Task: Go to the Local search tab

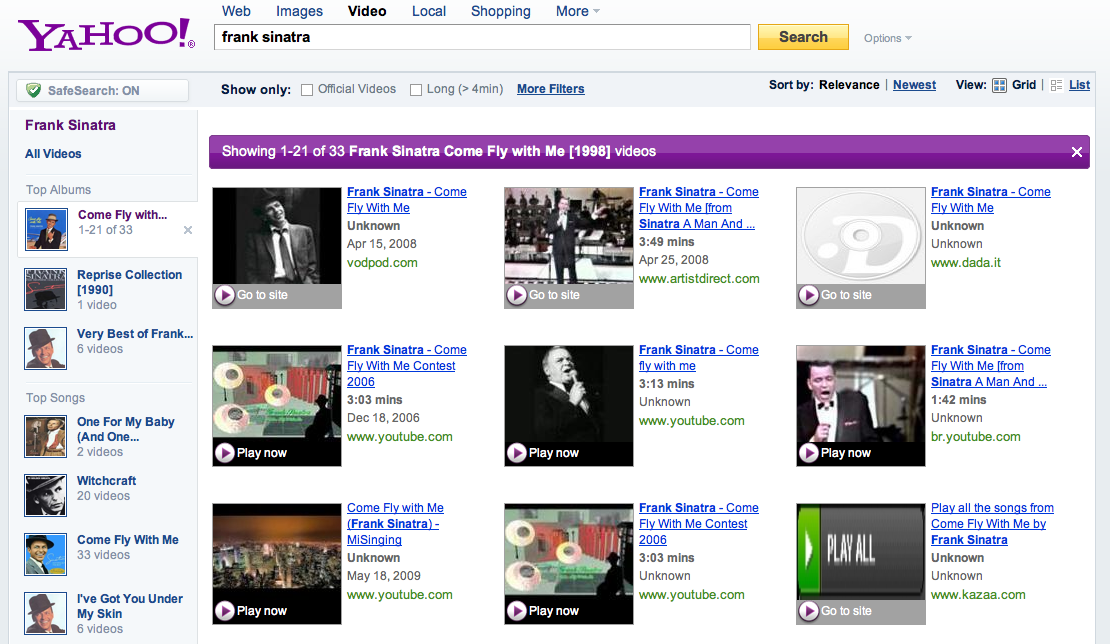Action: 429,11
